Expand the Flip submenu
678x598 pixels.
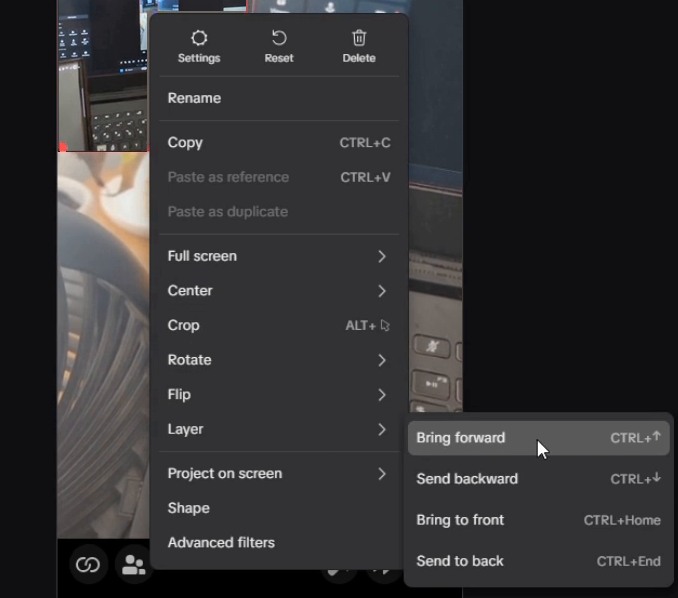279,394
